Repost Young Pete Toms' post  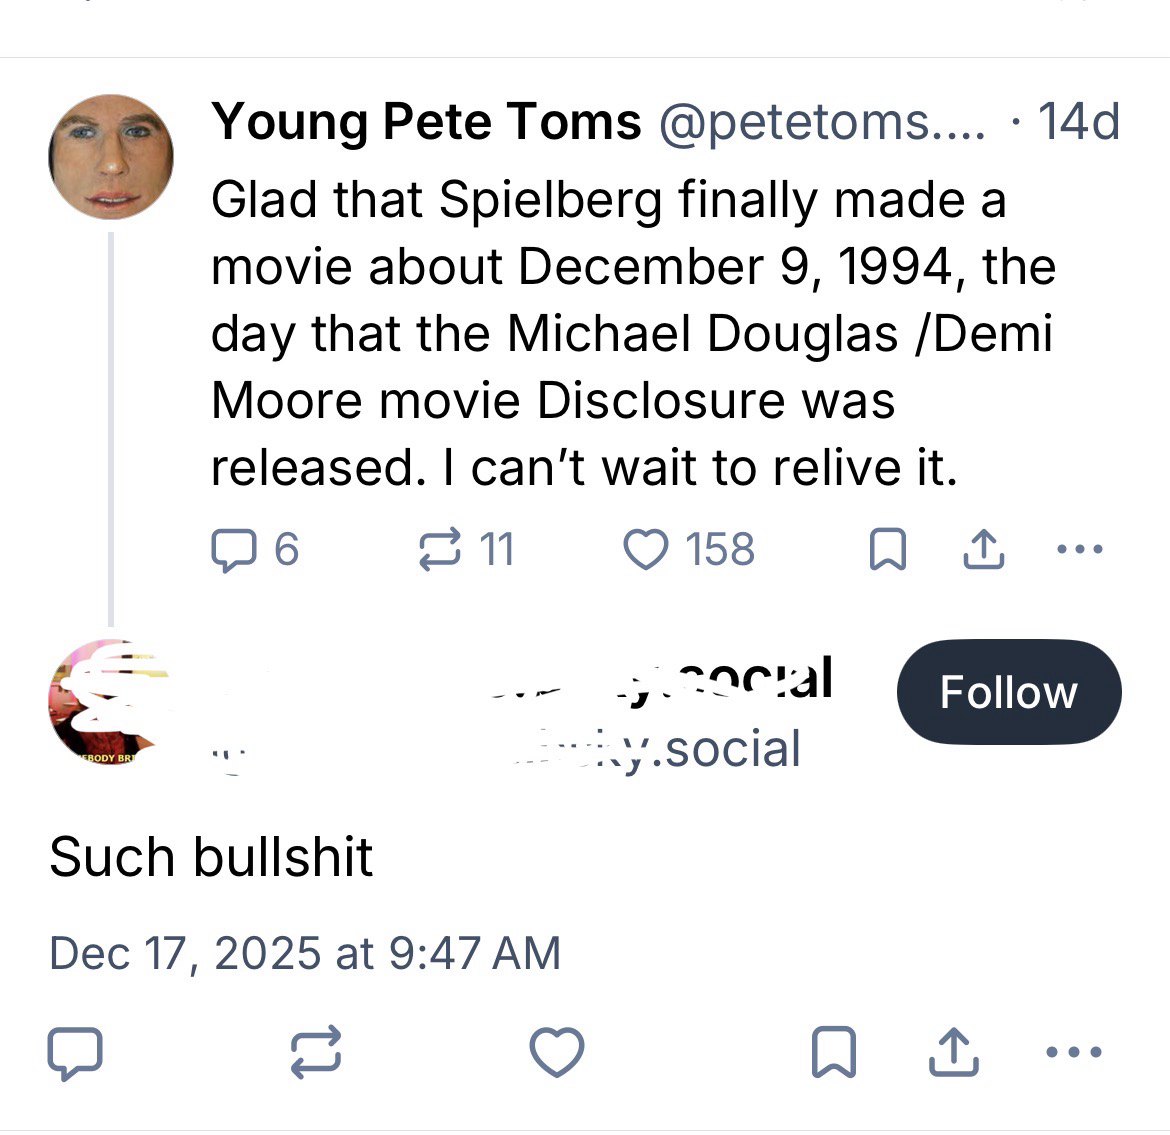point(438,549)
